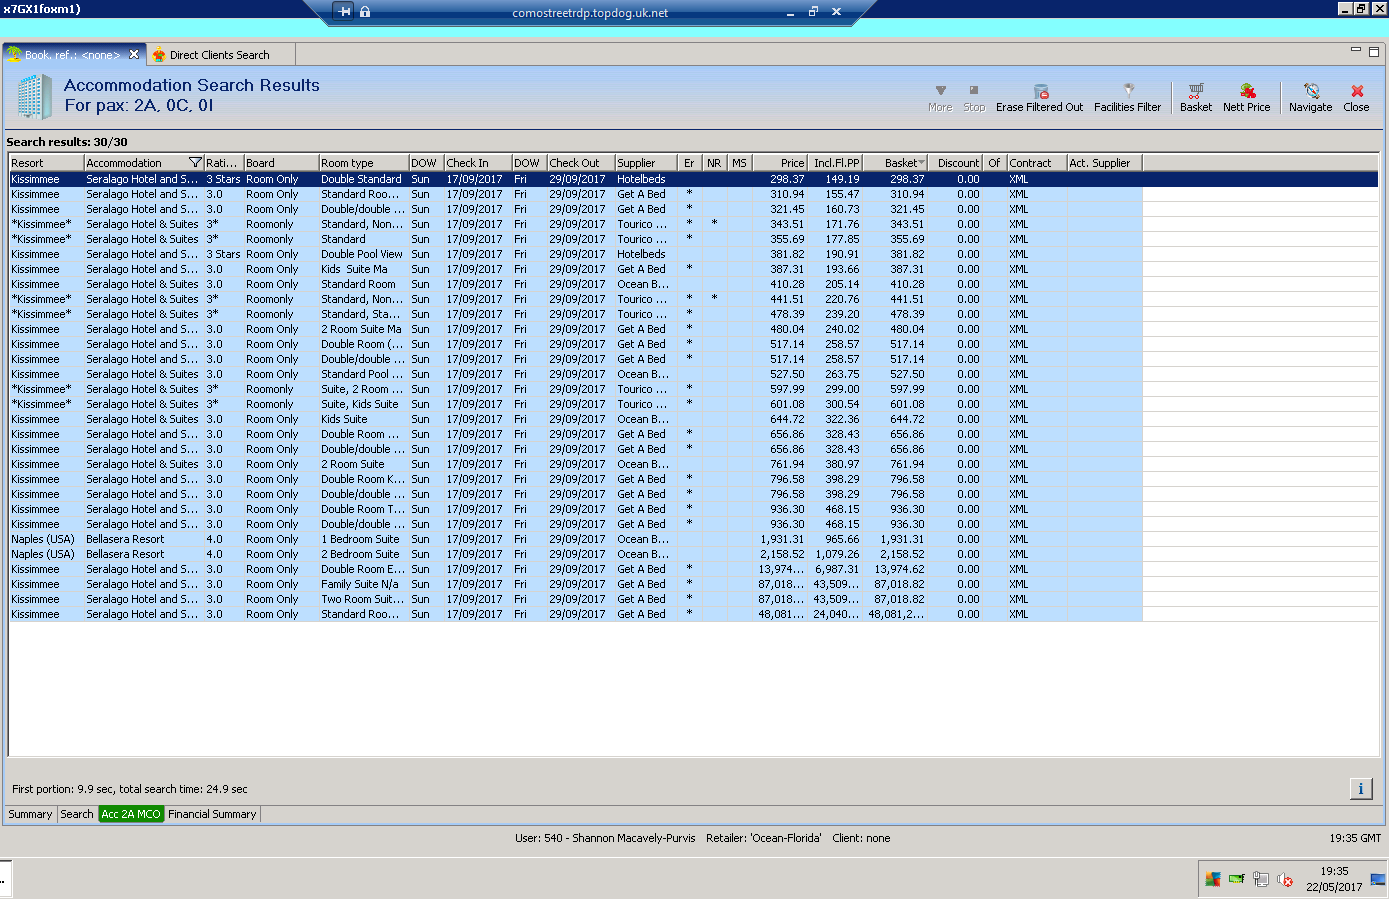Screen dimensions: 1389x899
Task: Sort by the Board column header
Action: click(x=281, y=163)
